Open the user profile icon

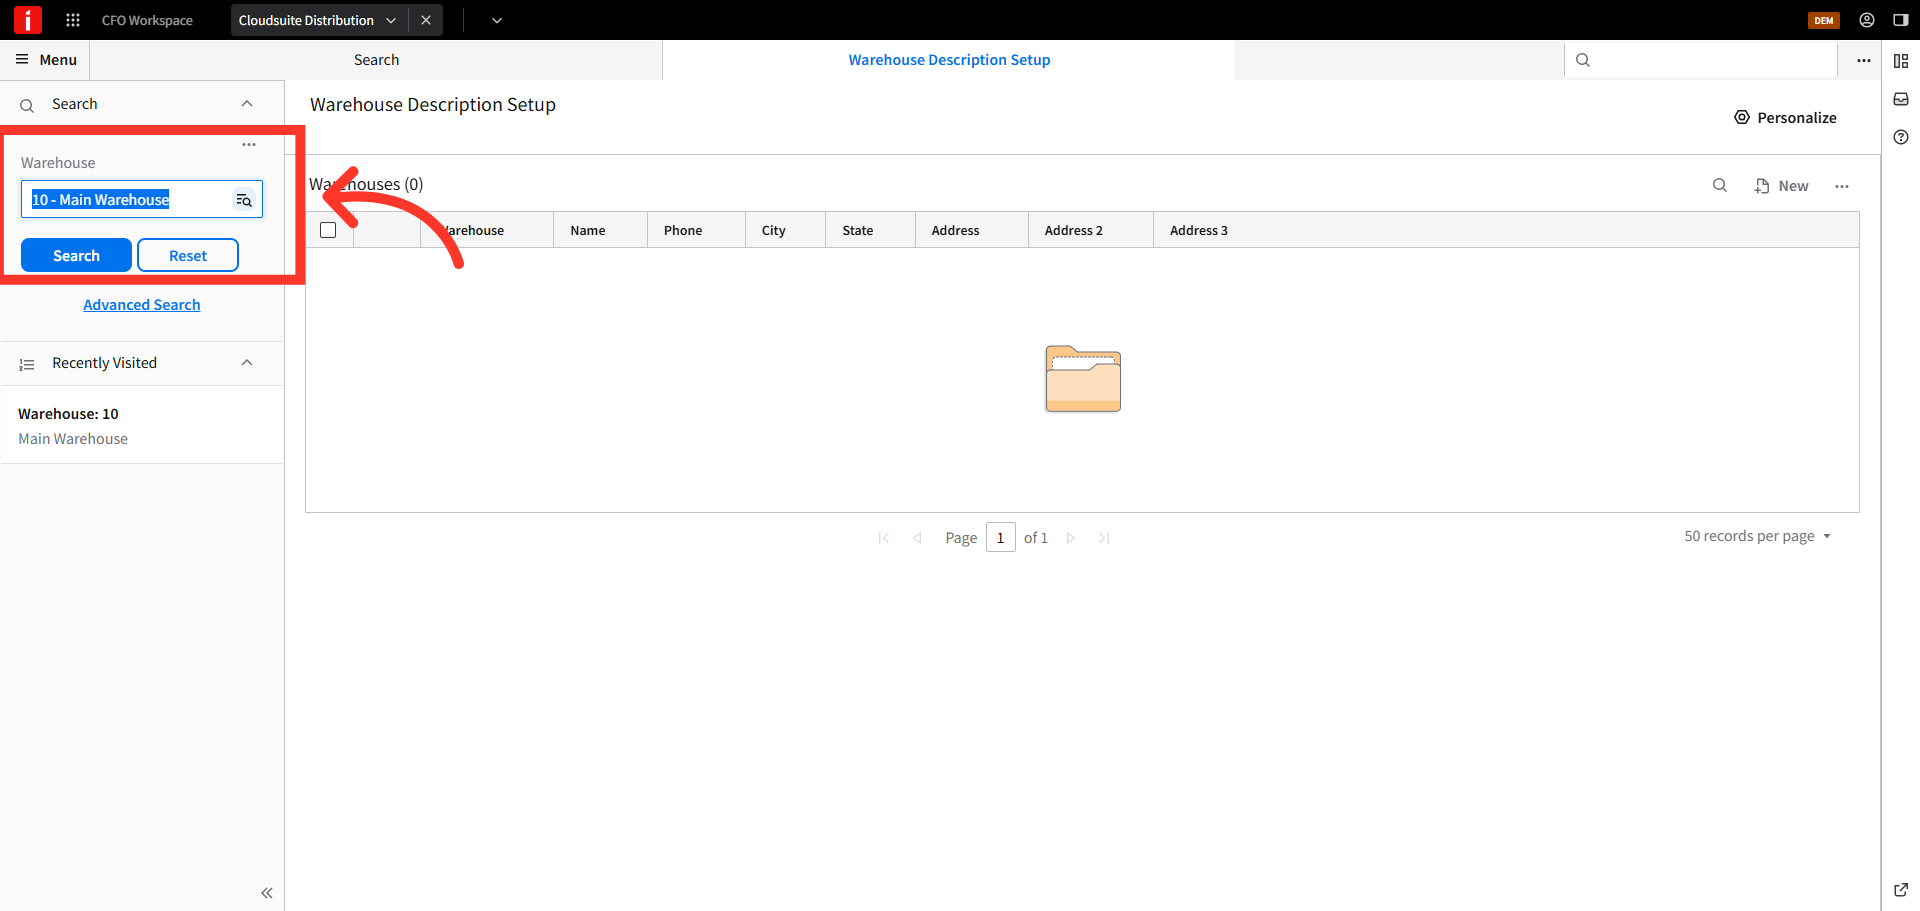coord(1867,20)
